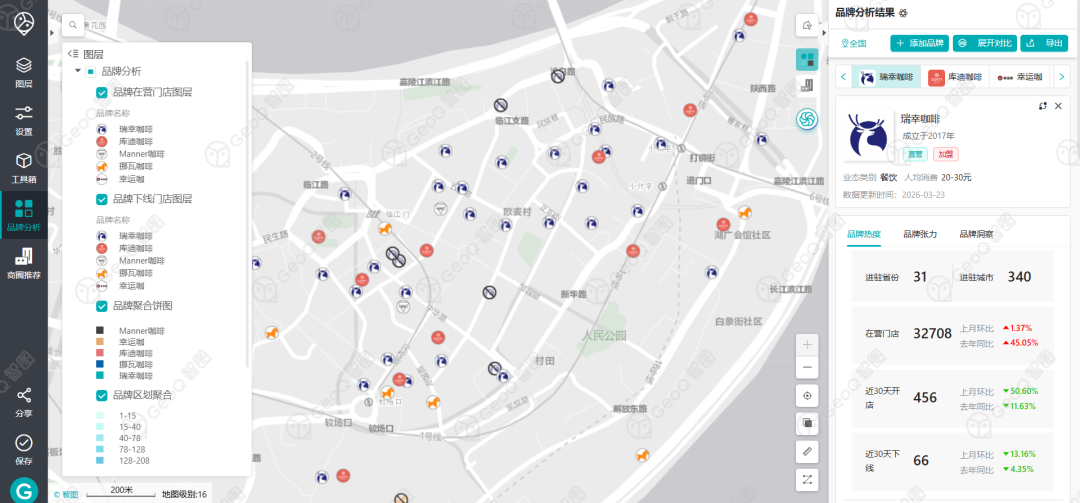Screen dimensions: 1080x503
Task: Click the 在营门店 value 32708
Action: 932,334
